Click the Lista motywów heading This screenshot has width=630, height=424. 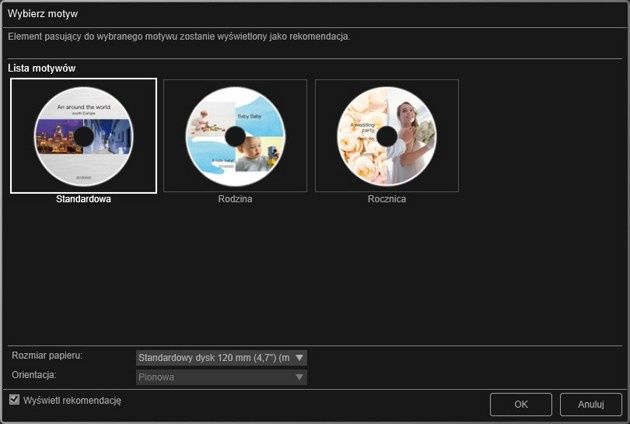pos(42,68)
